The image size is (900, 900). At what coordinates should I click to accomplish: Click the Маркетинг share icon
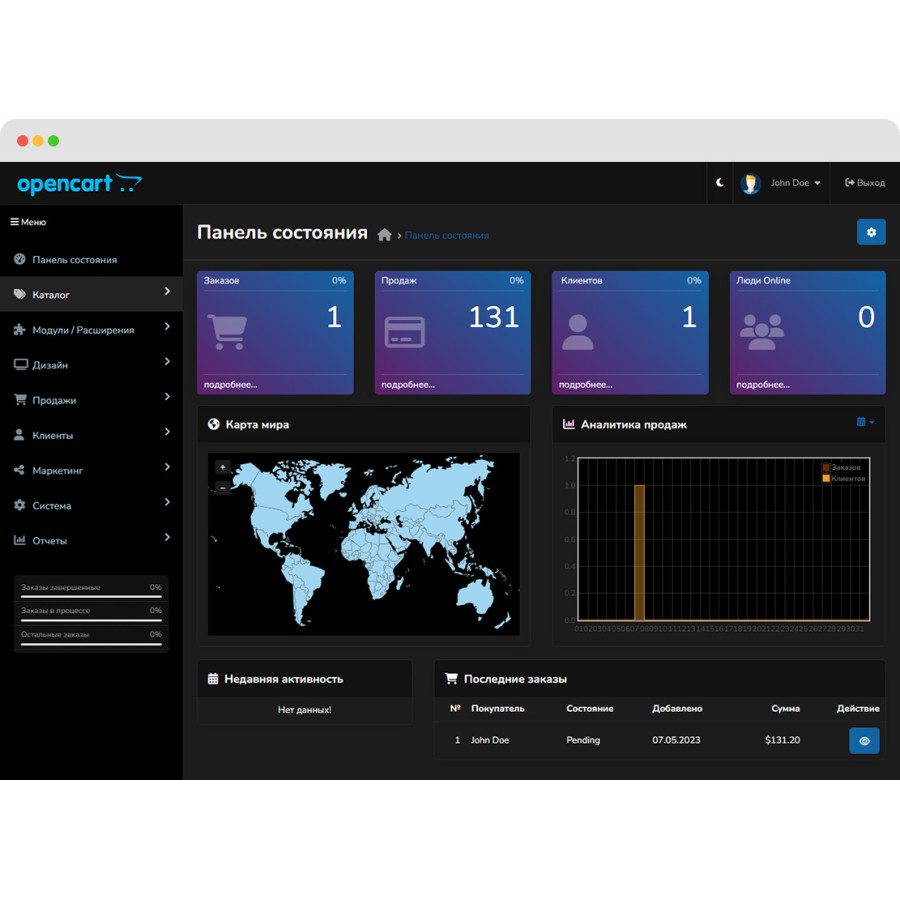pyautogui.click(x=19, y=470)
